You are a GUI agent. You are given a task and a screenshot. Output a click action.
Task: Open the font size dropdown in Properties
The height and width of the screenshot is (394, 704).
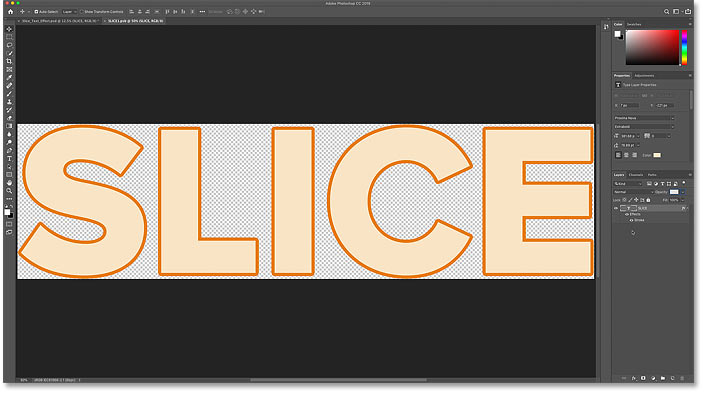[x=638, y=136]
